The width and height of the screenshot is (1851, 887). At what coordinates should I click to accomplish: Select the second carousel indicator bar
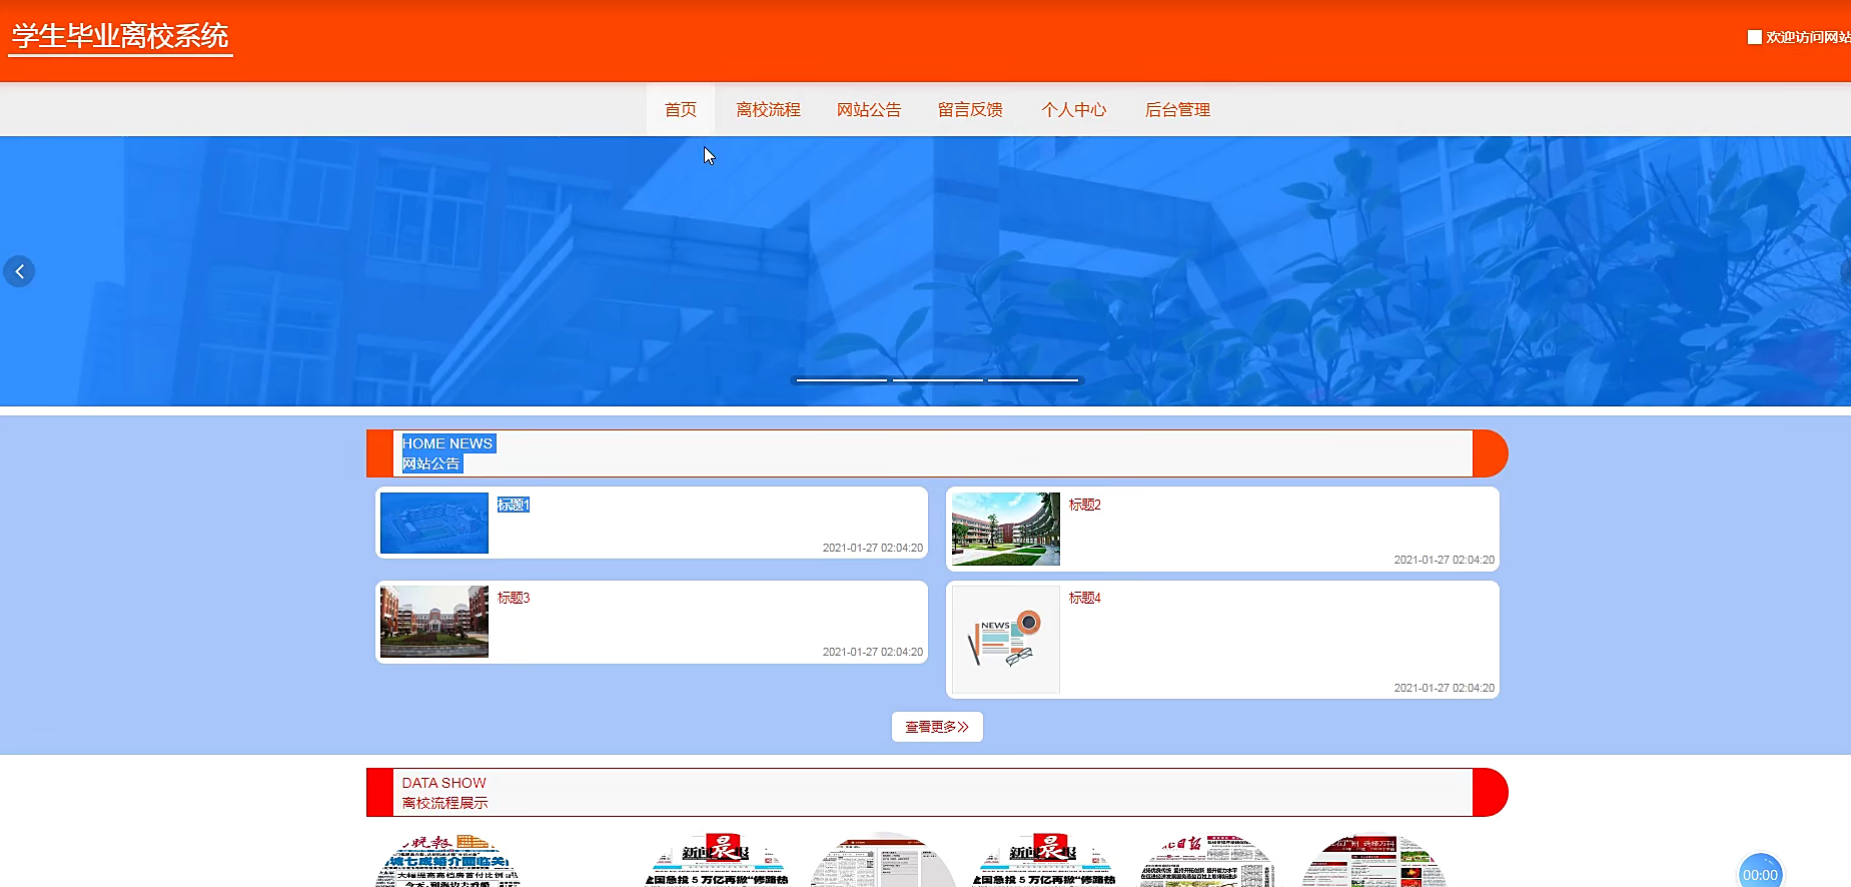click(938, 380)
